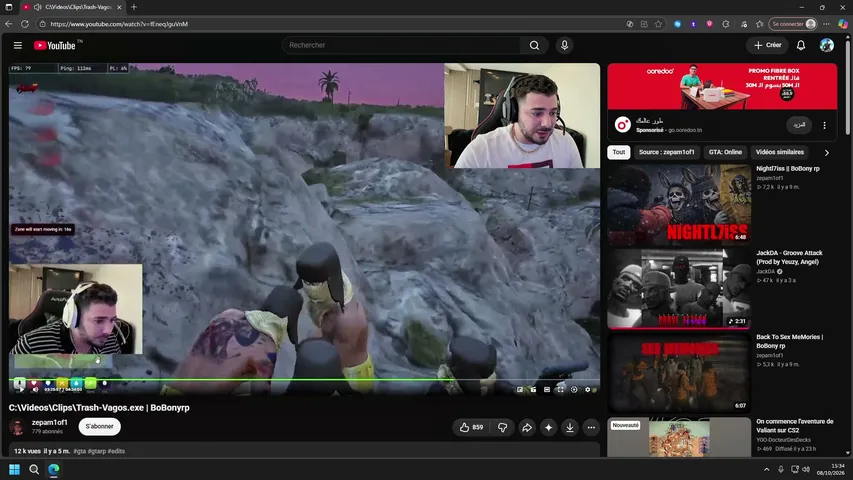Image resolution: width=853 pixels, height=480 pixels.
Task: Click the #gtarp hashtag
Action: pos(96,451)
